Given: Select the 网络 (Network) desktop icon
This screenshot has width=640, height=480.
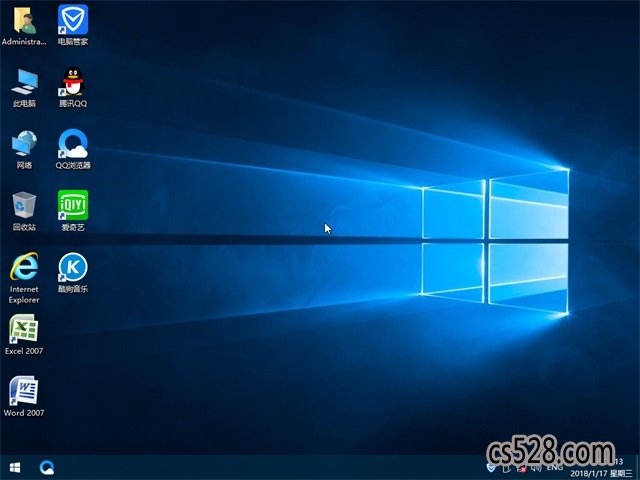Looking at the screenshot, I should coord(24,149).
